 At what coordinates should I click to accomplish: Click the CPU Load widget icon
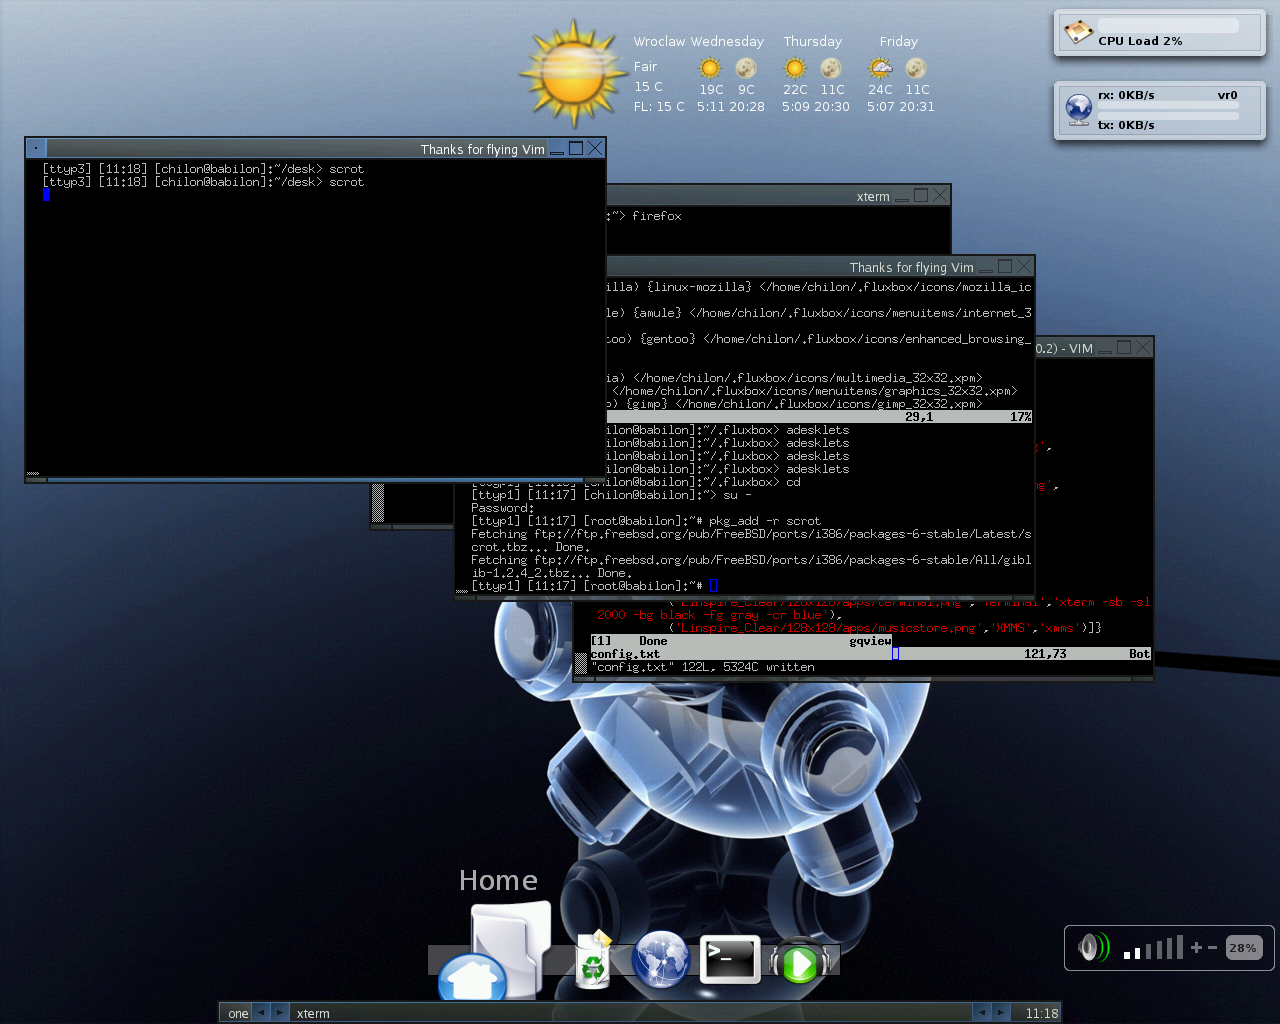[x=1078, y=32]
